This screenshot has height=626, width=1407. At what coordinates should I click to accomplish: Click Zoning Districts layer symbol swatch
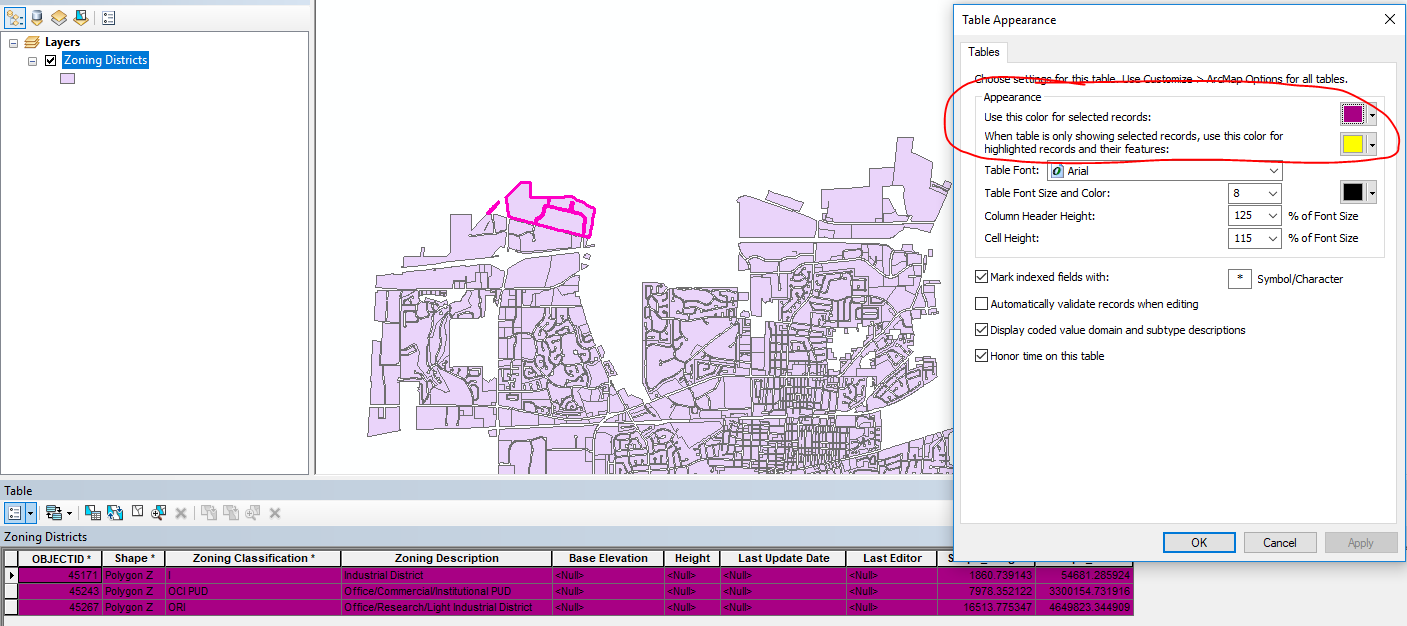point(67,79)
